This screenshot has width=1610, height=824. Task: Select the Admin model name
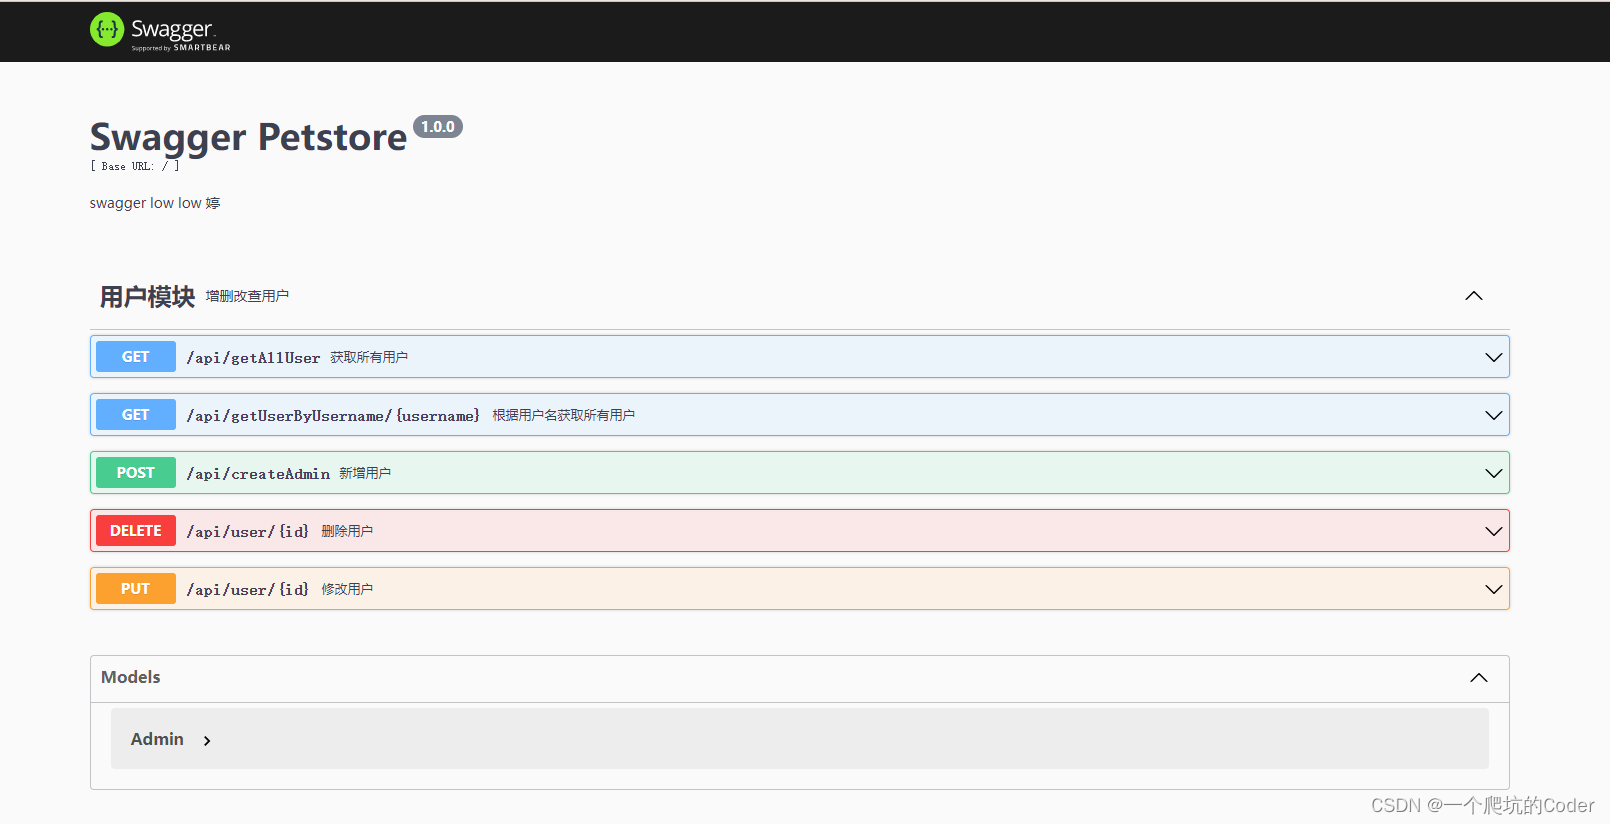coord(157,739)
